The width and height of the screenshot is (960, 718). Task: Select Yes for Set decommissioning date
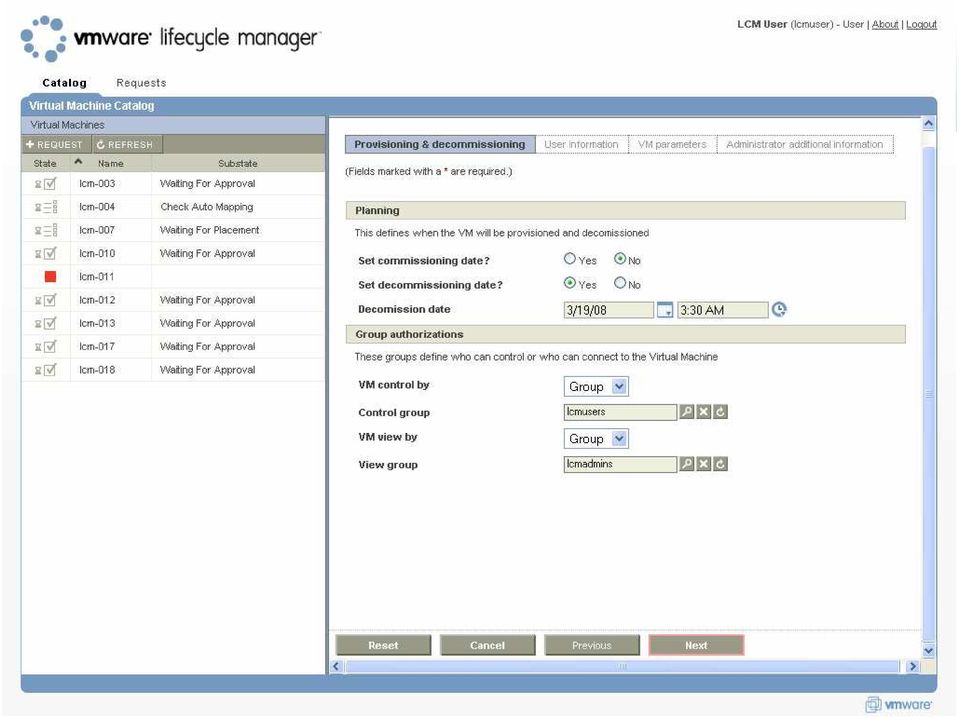(569, 283)
